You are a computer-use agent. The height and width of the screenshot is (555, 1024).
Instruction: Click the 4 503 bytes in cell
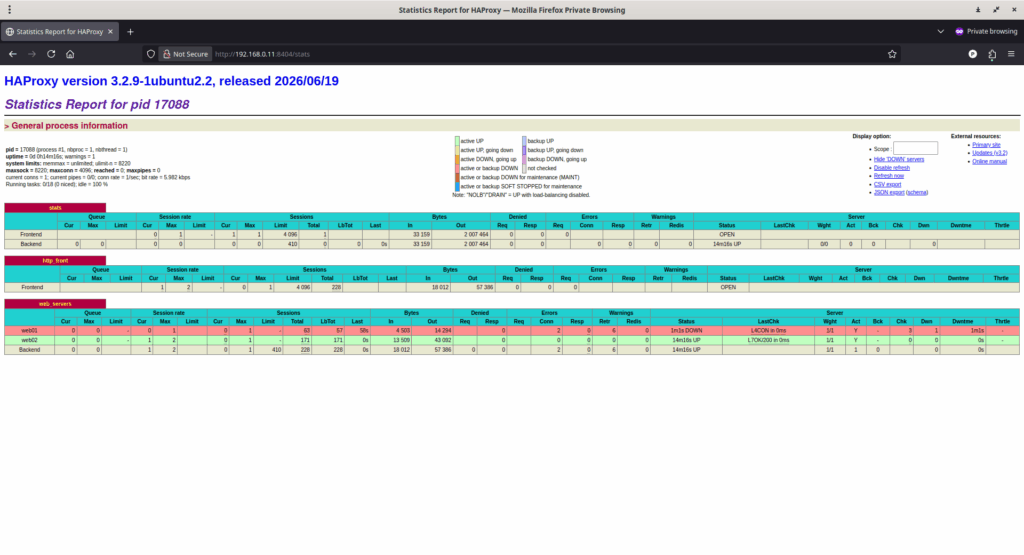(x=391, y=331)
